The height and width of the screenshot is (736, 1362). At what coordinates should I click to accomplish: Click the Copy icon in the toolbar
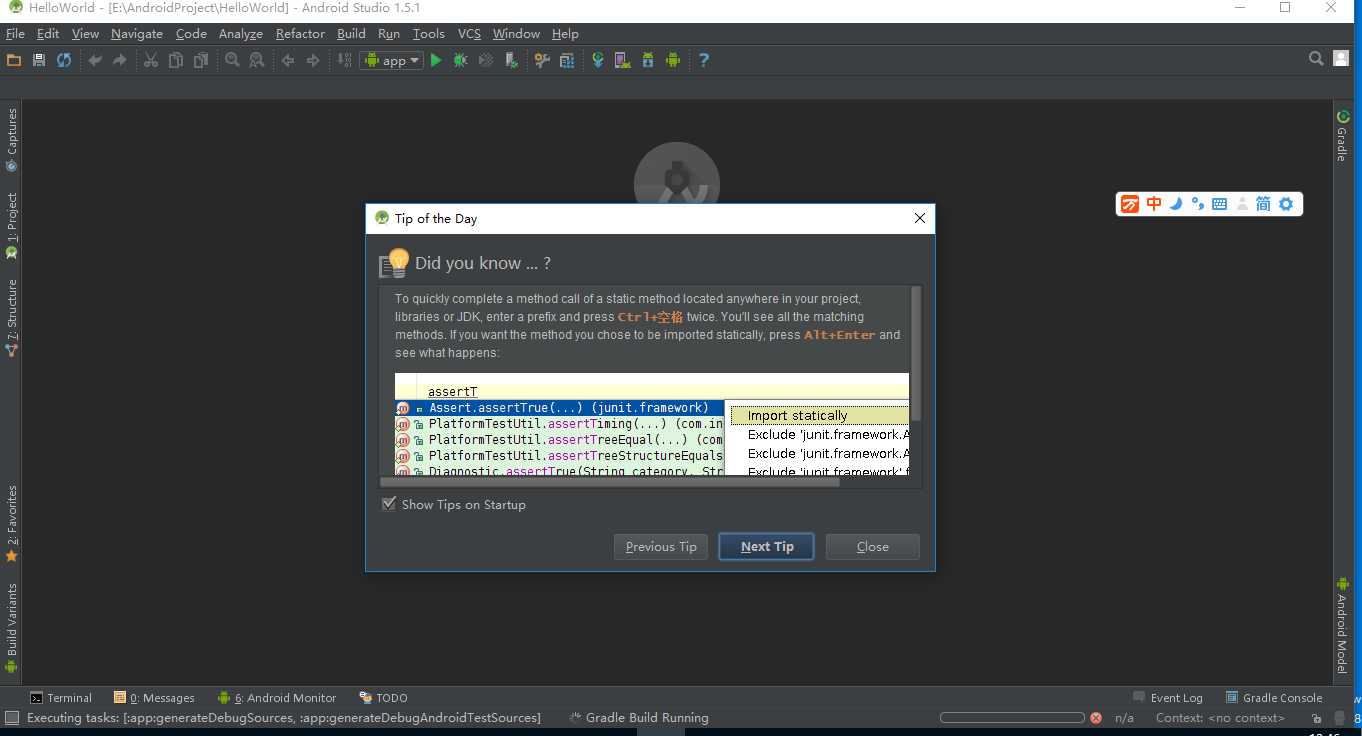[x=176, y=60]
